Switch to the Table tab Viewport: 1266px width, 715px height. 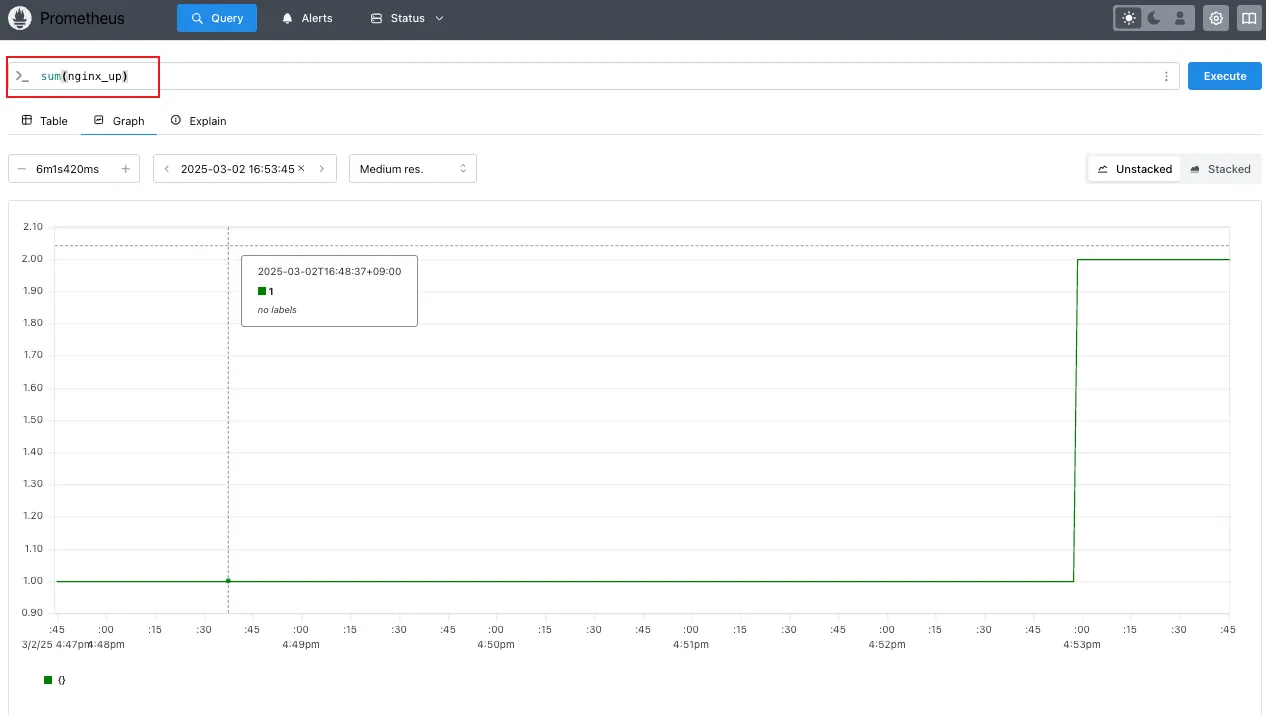coord(45,120)
